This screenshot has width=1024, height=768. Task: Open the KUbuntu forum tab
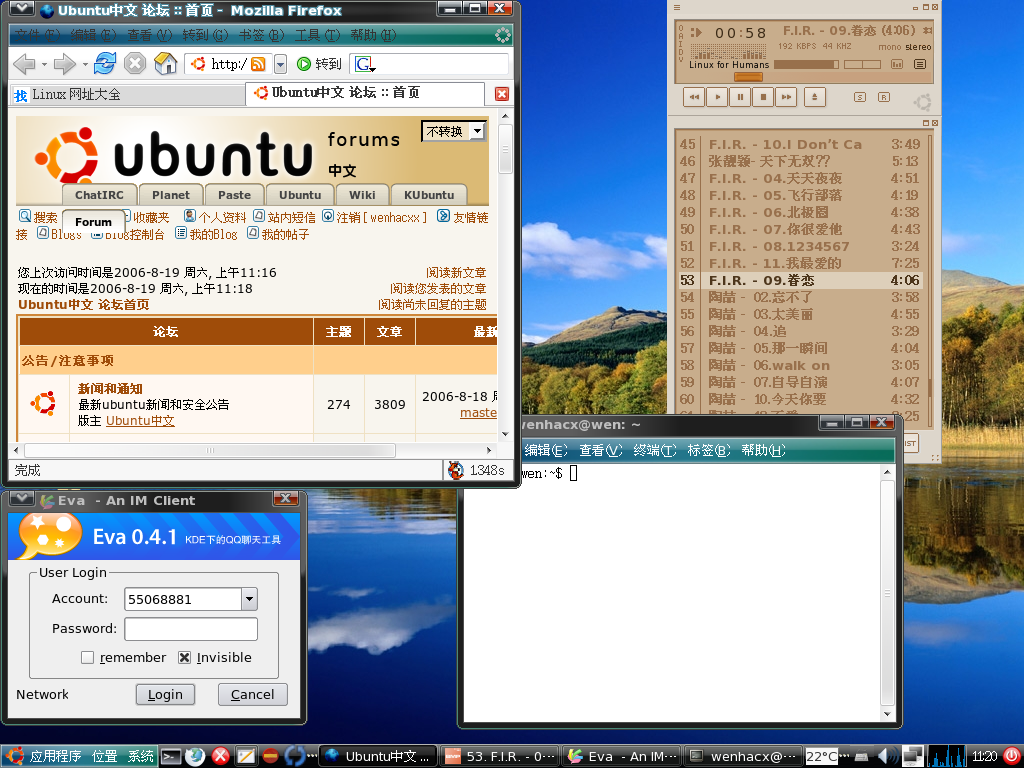(x=429, y=195)
